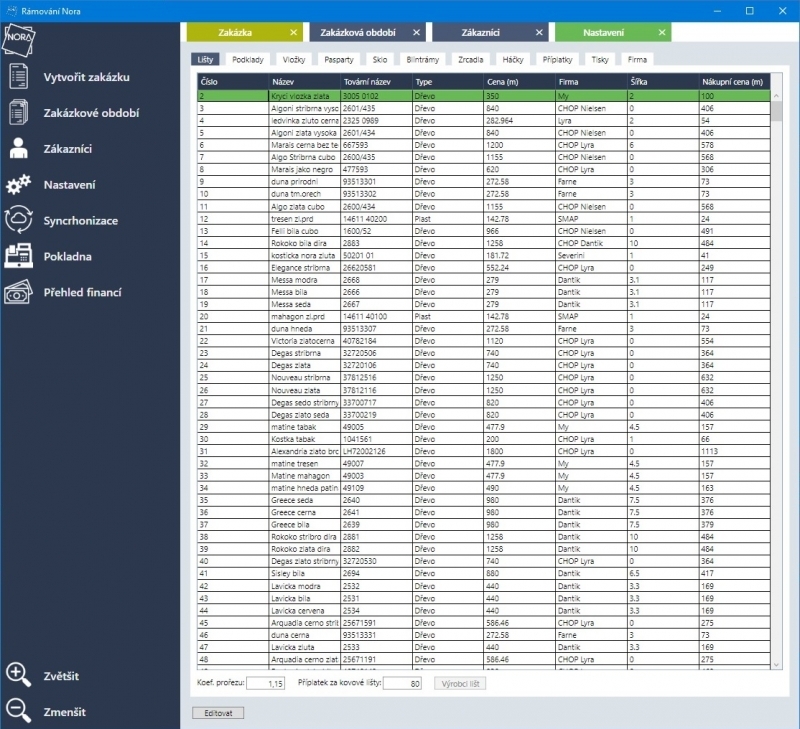Focus the Příplatek za kovové lišty field

click(402, 684)
